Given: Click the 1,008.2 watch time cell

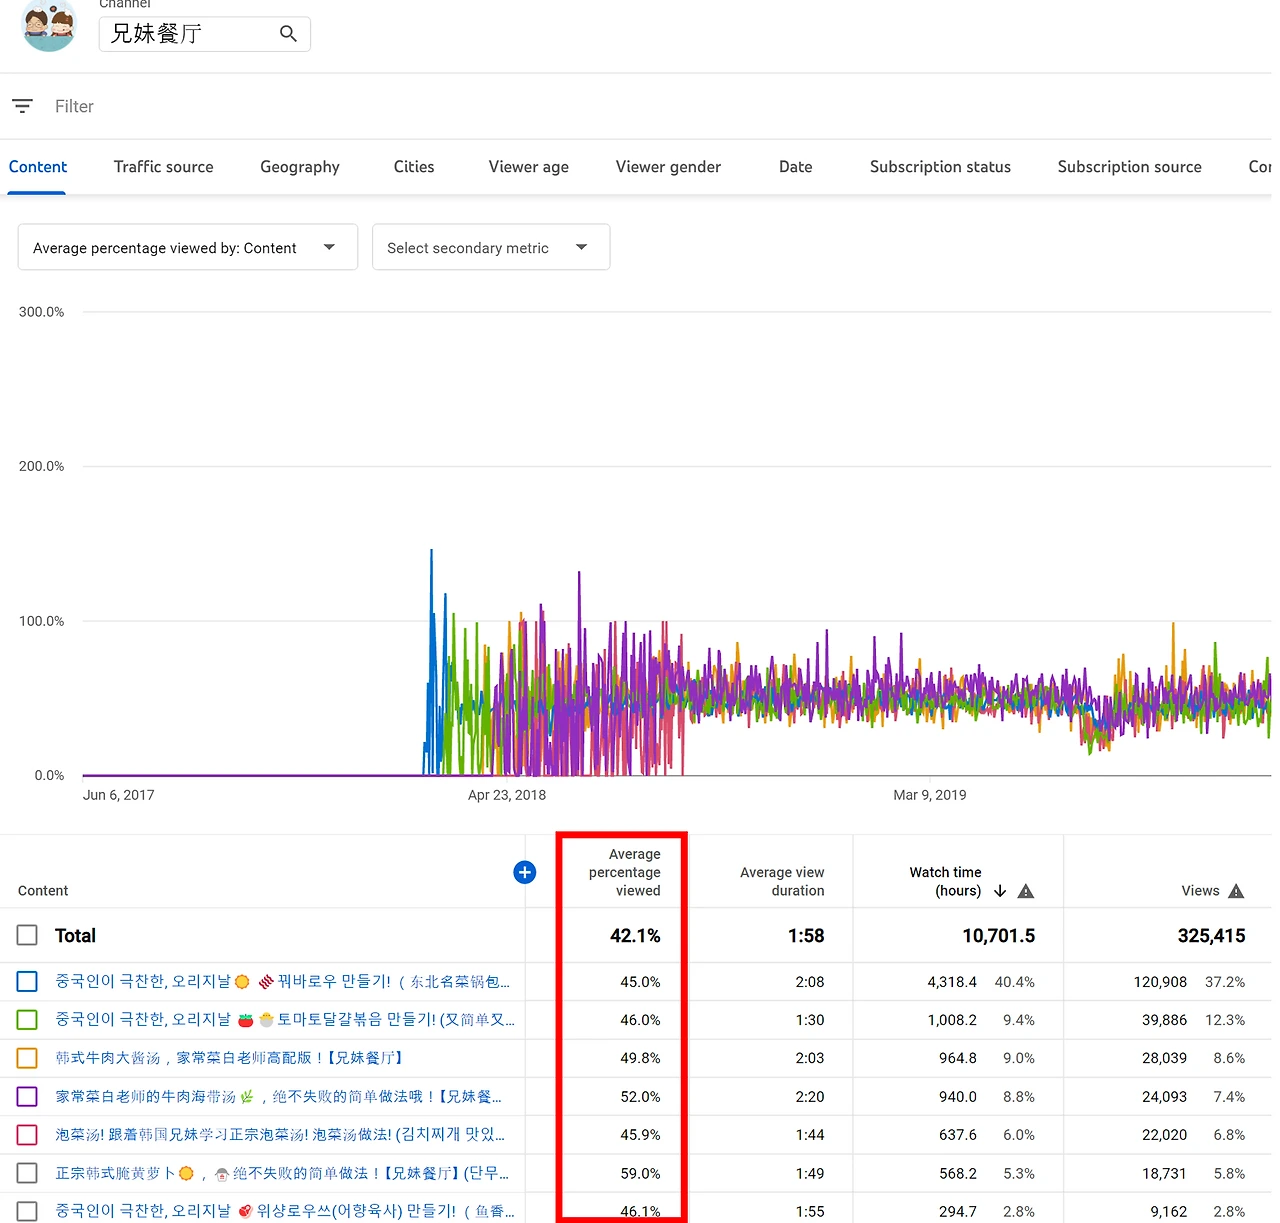Looking at the screenshot, I should click(952, 1020).
